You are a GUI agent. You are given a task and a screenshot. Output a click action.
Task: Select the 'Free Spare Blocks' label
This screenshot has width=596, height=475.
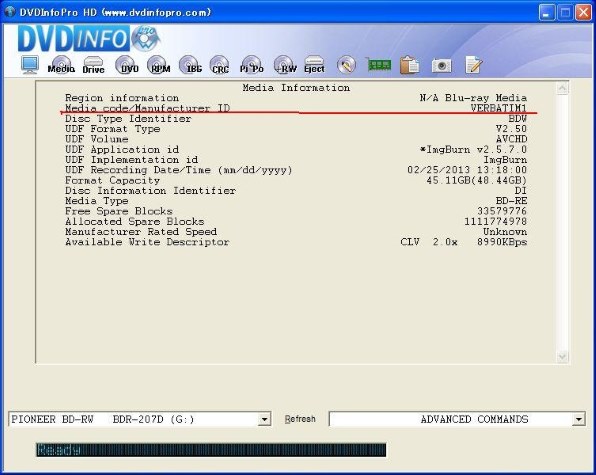119,211
